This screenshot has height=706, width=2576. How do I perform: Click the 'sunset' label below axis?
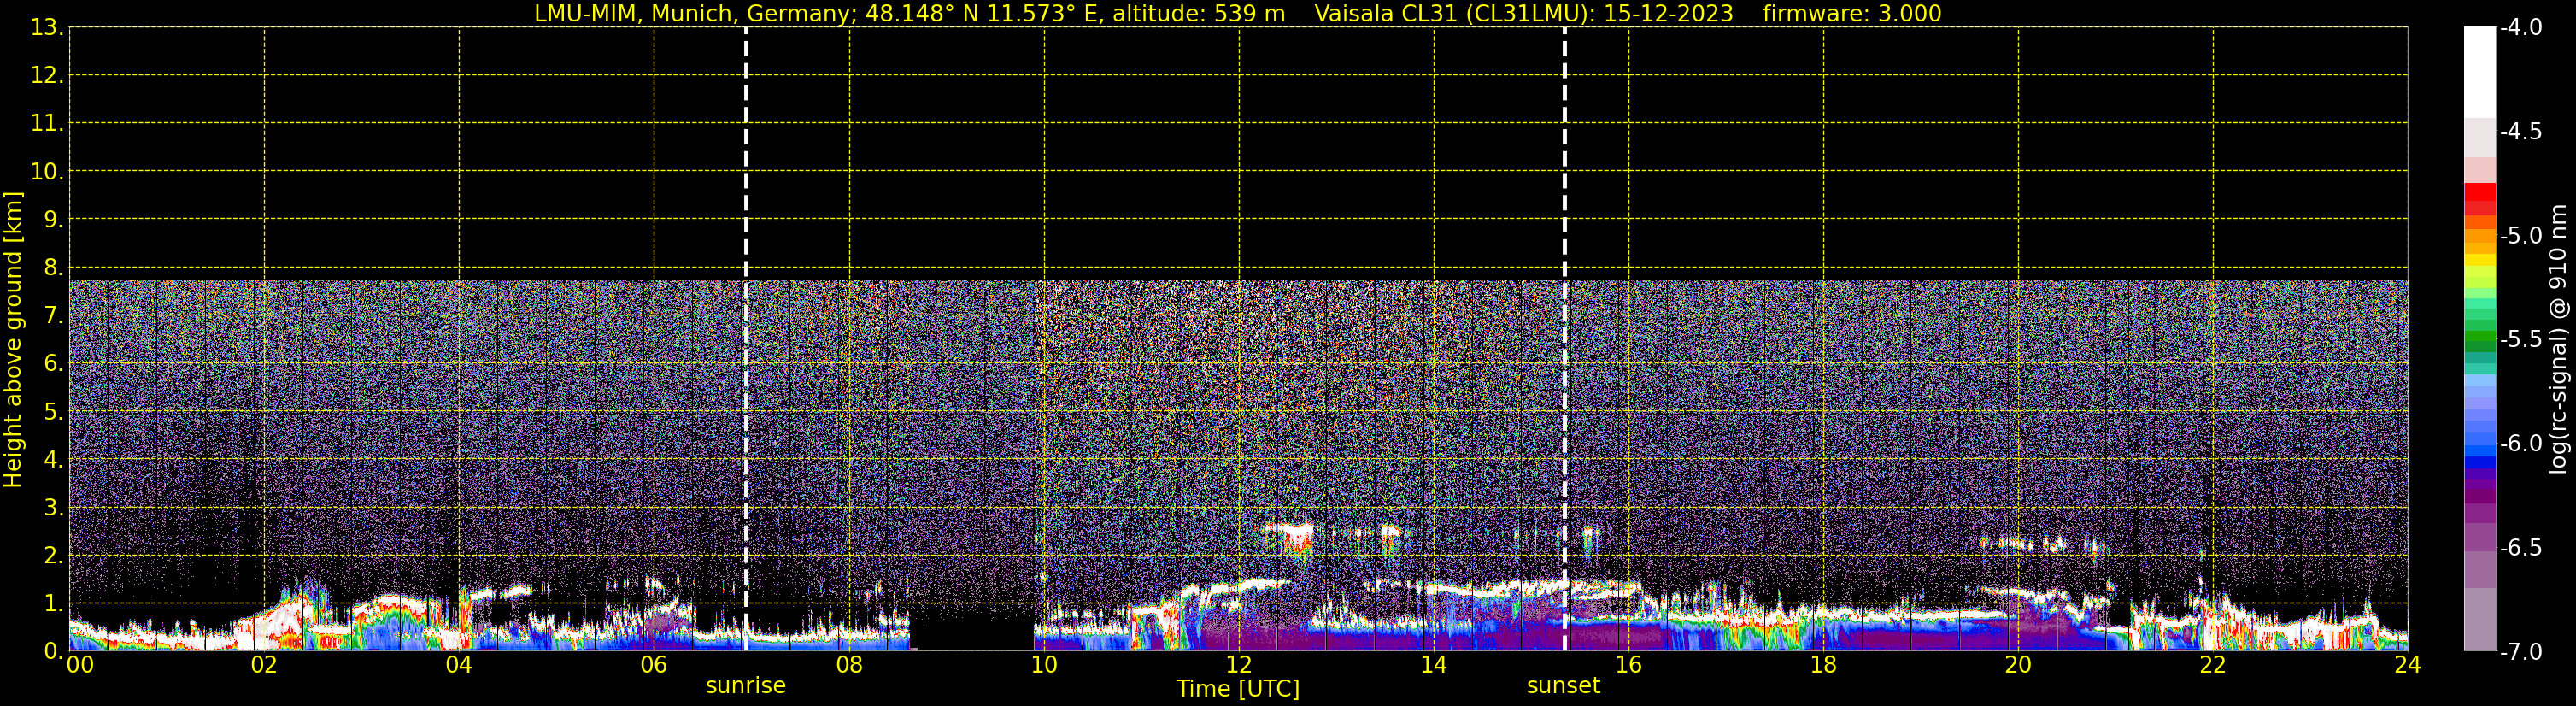[x=1563, y=686]
